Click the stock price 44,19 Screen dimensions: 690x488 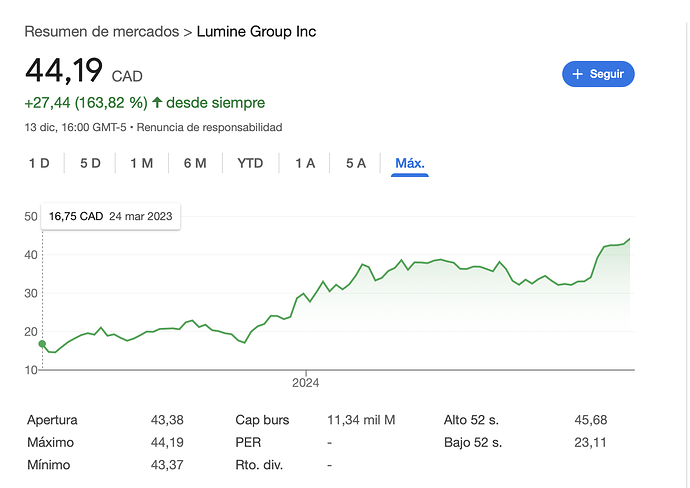[64, 70]
